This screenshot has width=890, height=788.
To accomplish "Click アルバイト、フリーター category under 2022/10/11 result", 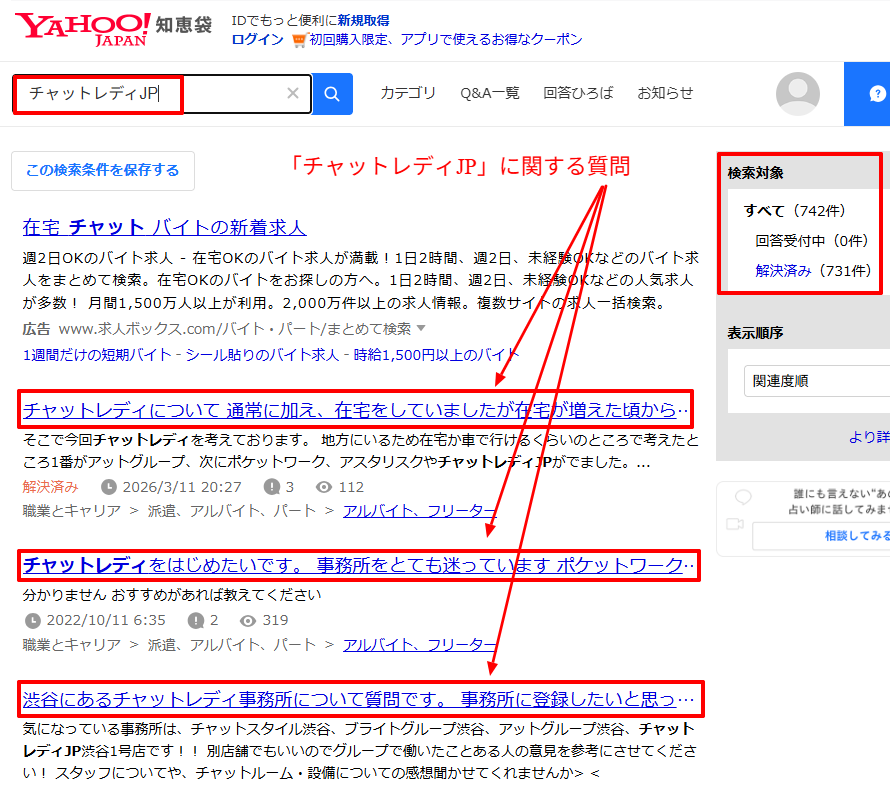I will 420,645.
